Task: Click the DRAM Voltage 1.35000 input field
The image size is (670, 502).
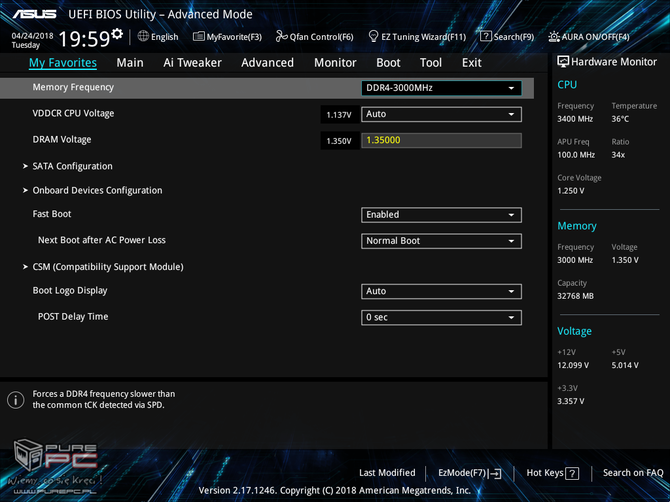Action: (441, 141)
